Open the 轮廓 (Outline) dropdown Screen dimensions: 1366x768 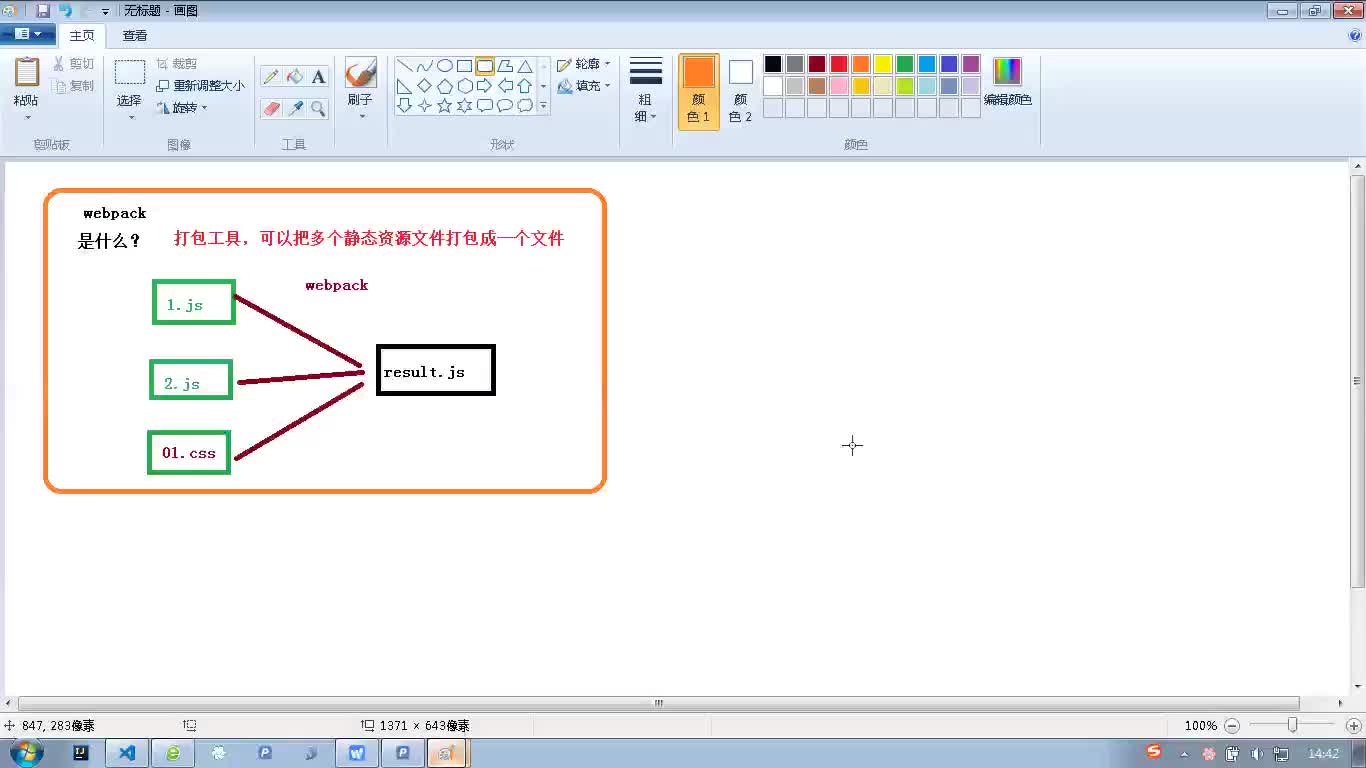coord(584,64)
